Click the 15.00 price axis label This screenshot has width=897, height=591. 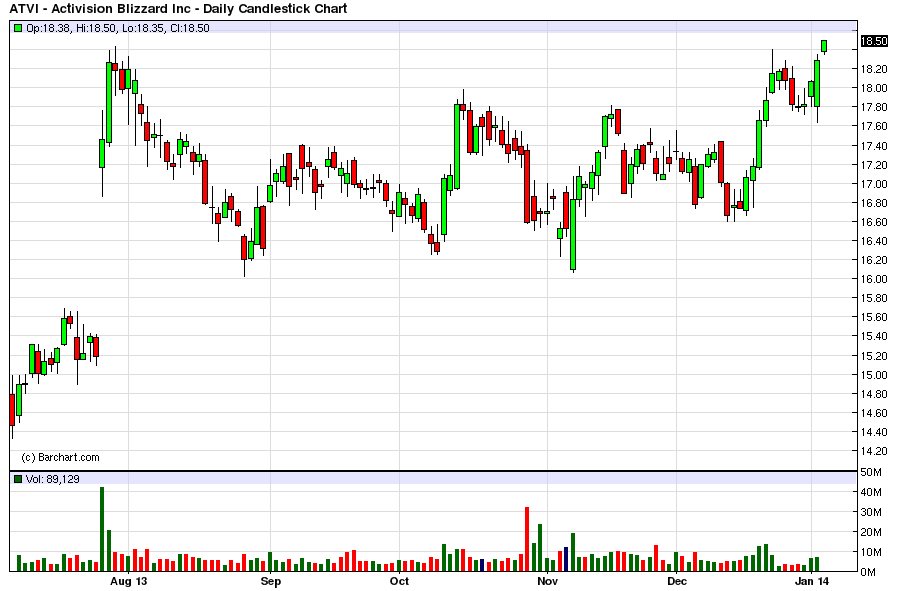[x=874, y=375]
